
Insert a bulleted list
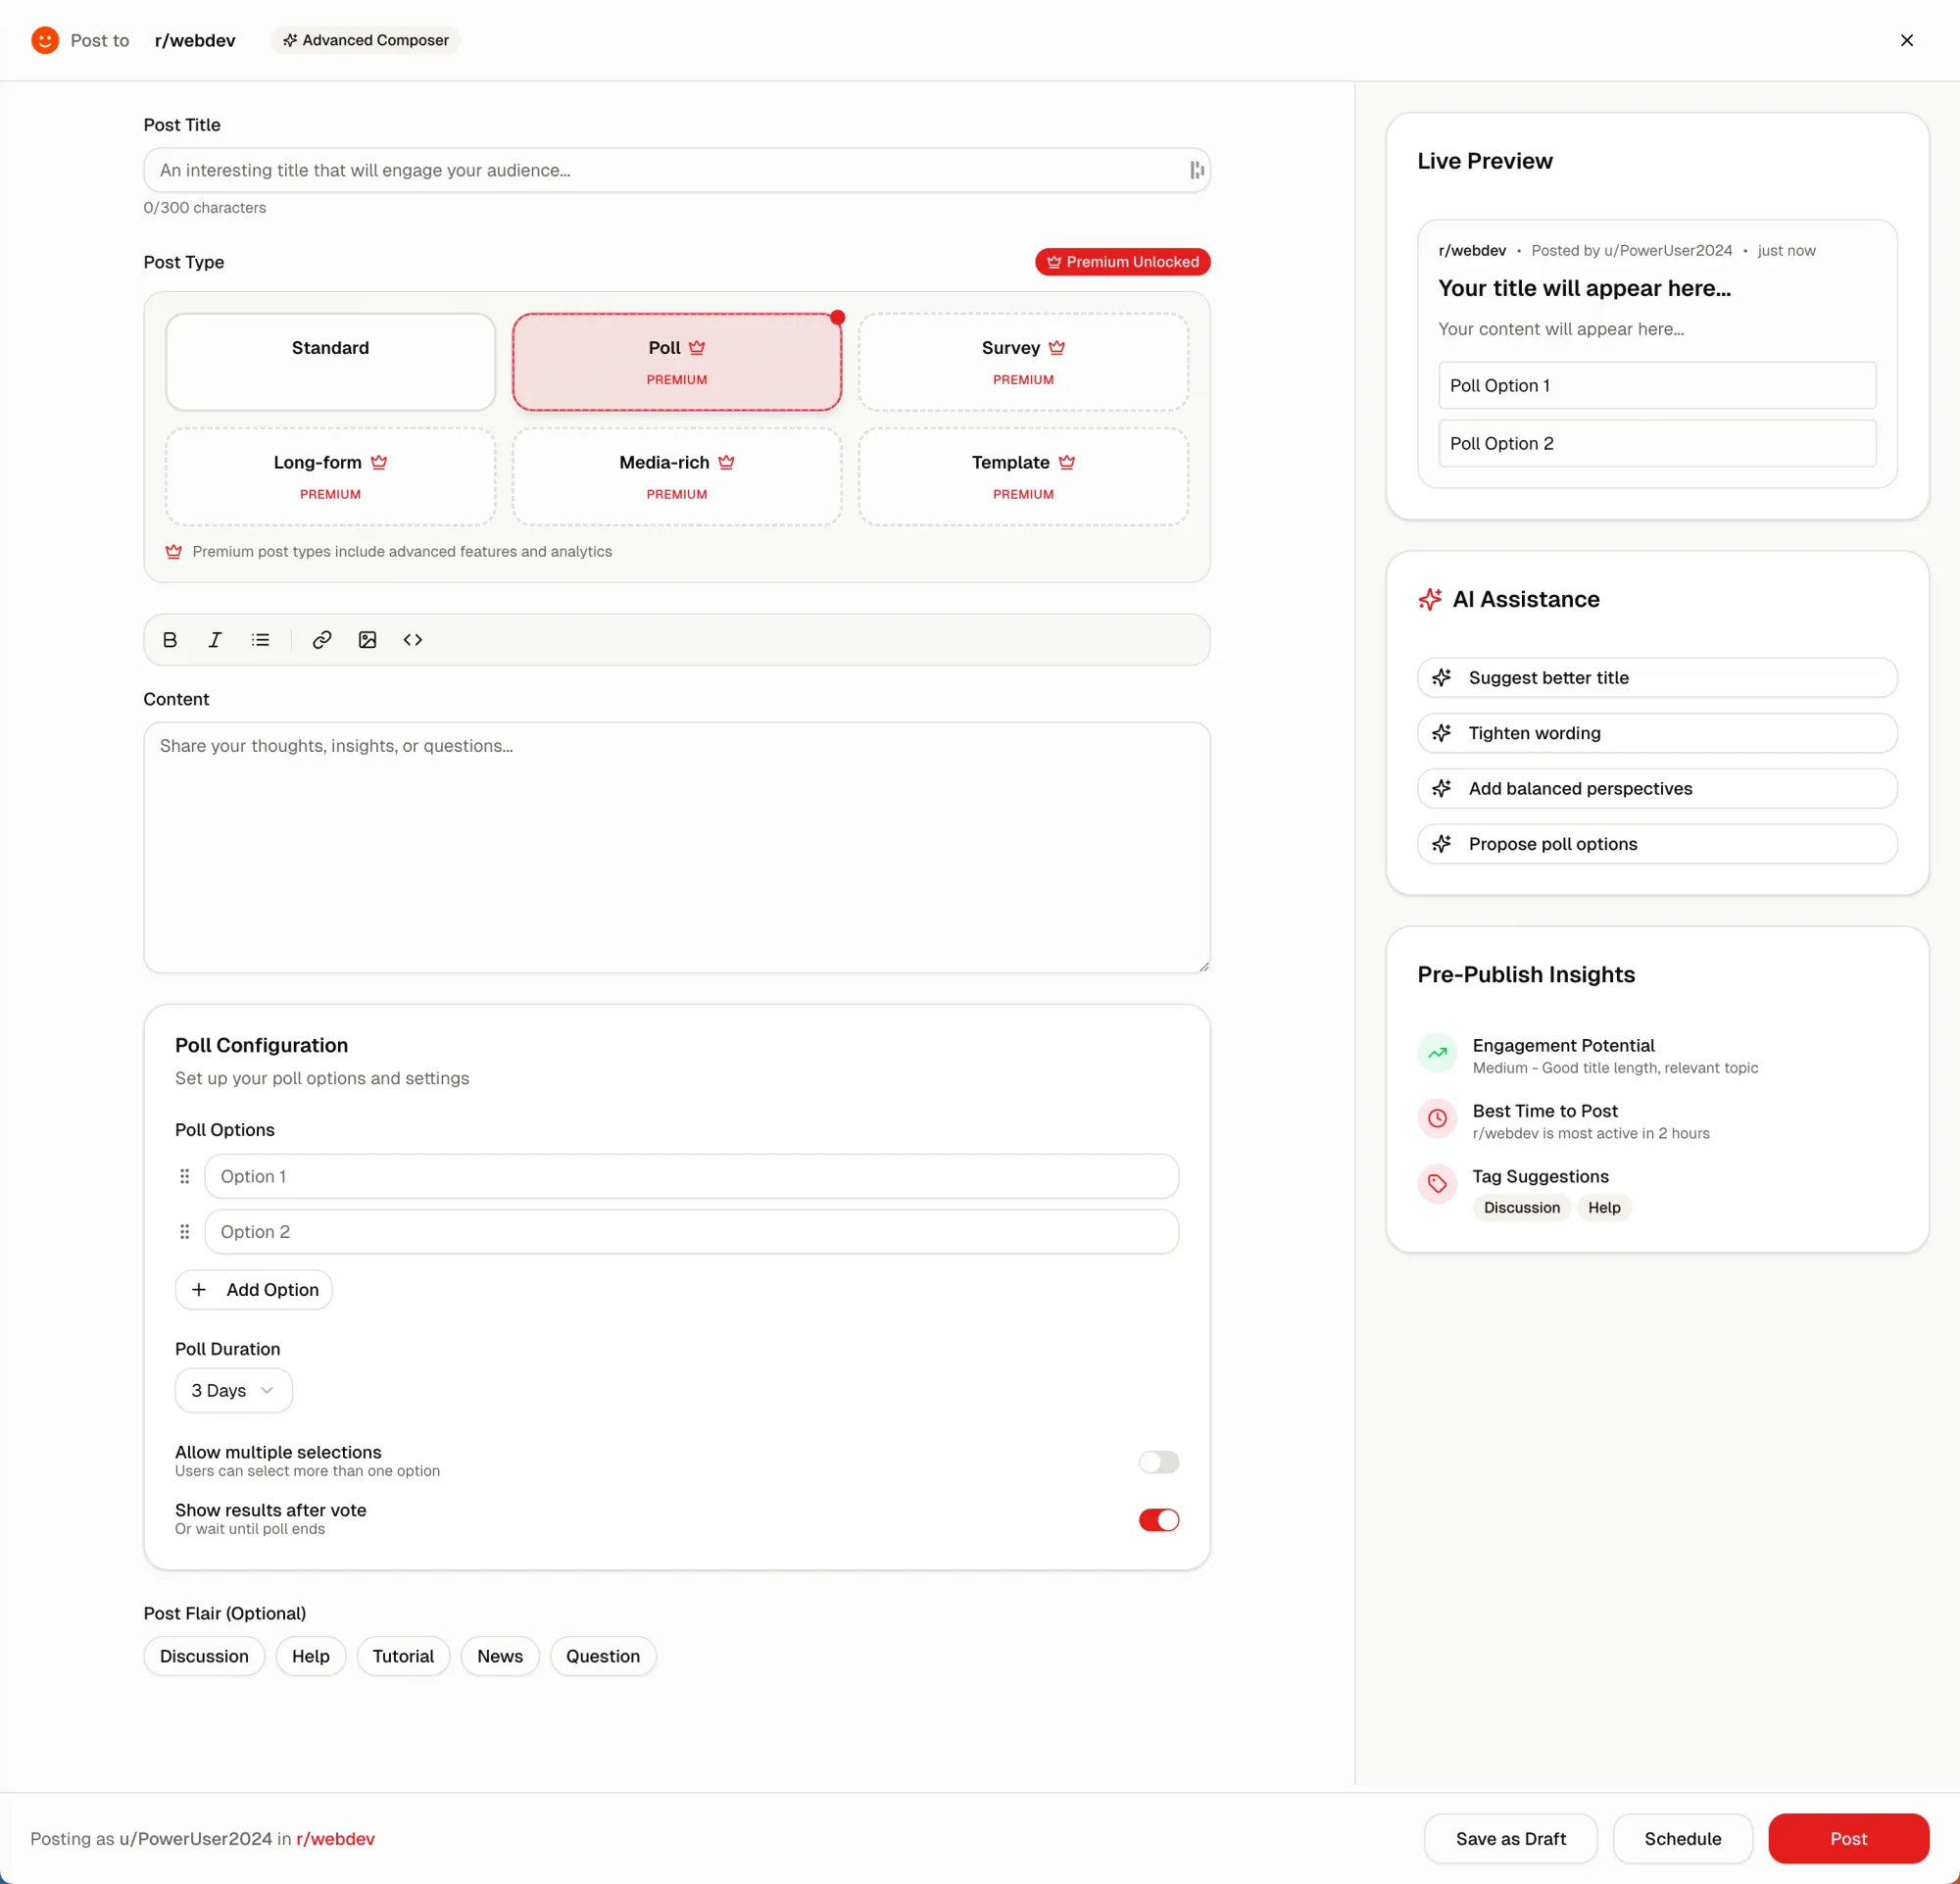pos(261,639)
